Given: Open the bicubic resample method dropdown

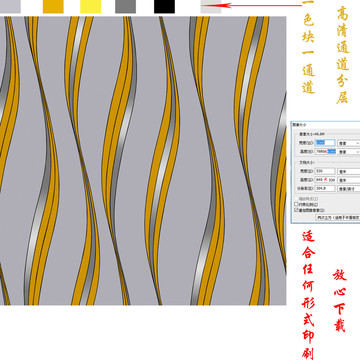Looking at the screenshot, I should click(x=338, y=218).
